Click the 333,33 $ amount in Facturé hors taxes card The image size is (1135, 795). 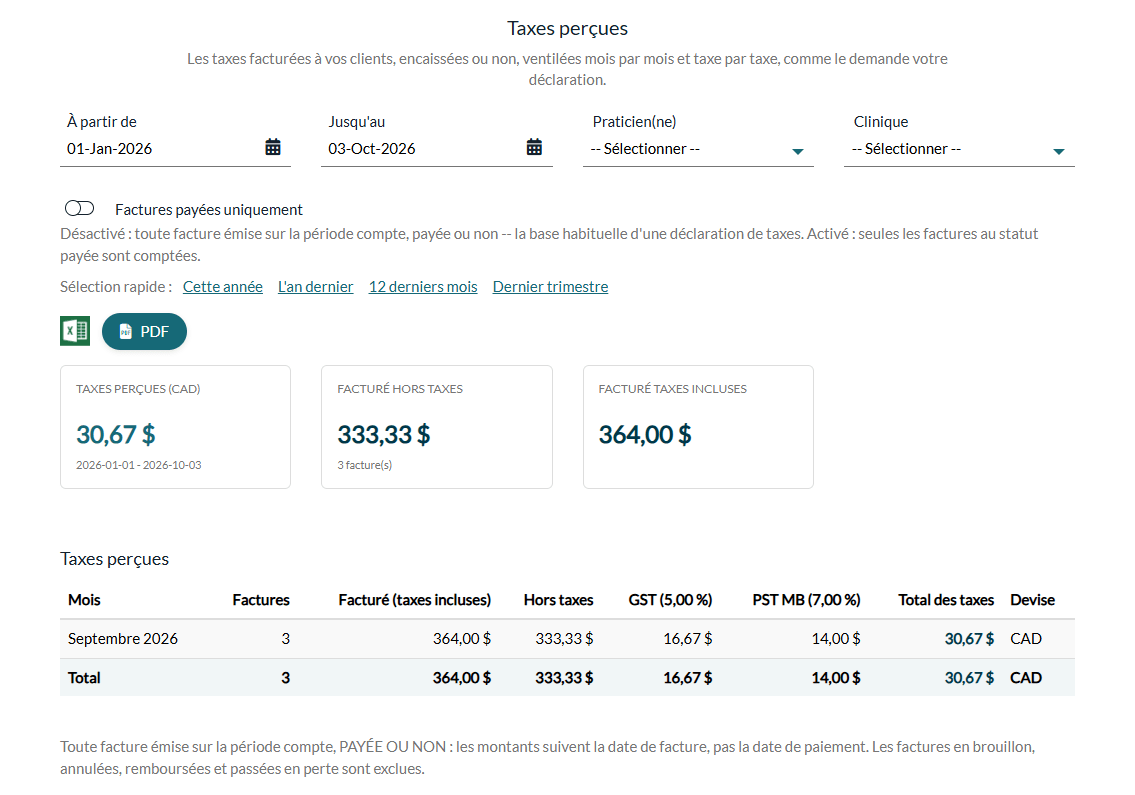pyautogui.click(x=384, y=434)
